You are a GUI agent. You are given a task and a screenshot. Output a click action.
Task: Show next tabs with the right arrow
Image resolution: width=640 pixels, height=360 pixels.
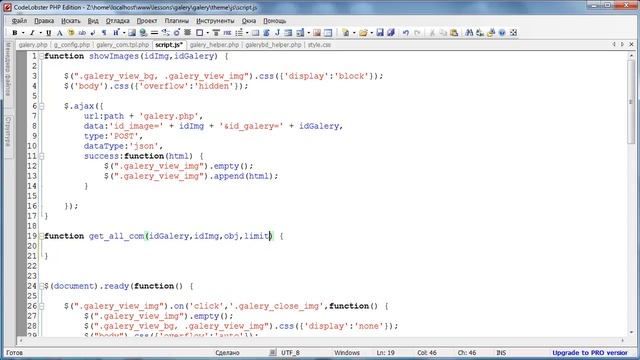pos(622,44)
